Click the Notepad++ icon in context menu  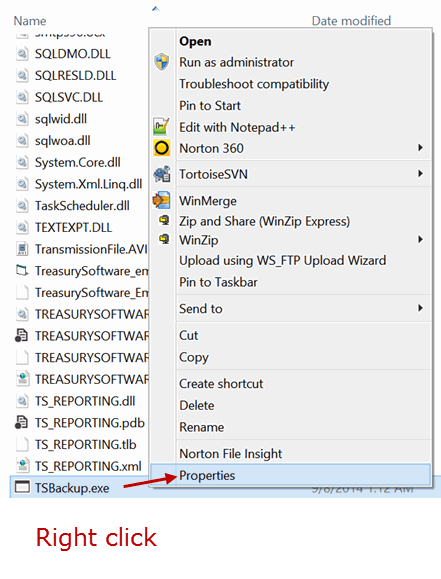pyautogui.click(x=162, y=126)
